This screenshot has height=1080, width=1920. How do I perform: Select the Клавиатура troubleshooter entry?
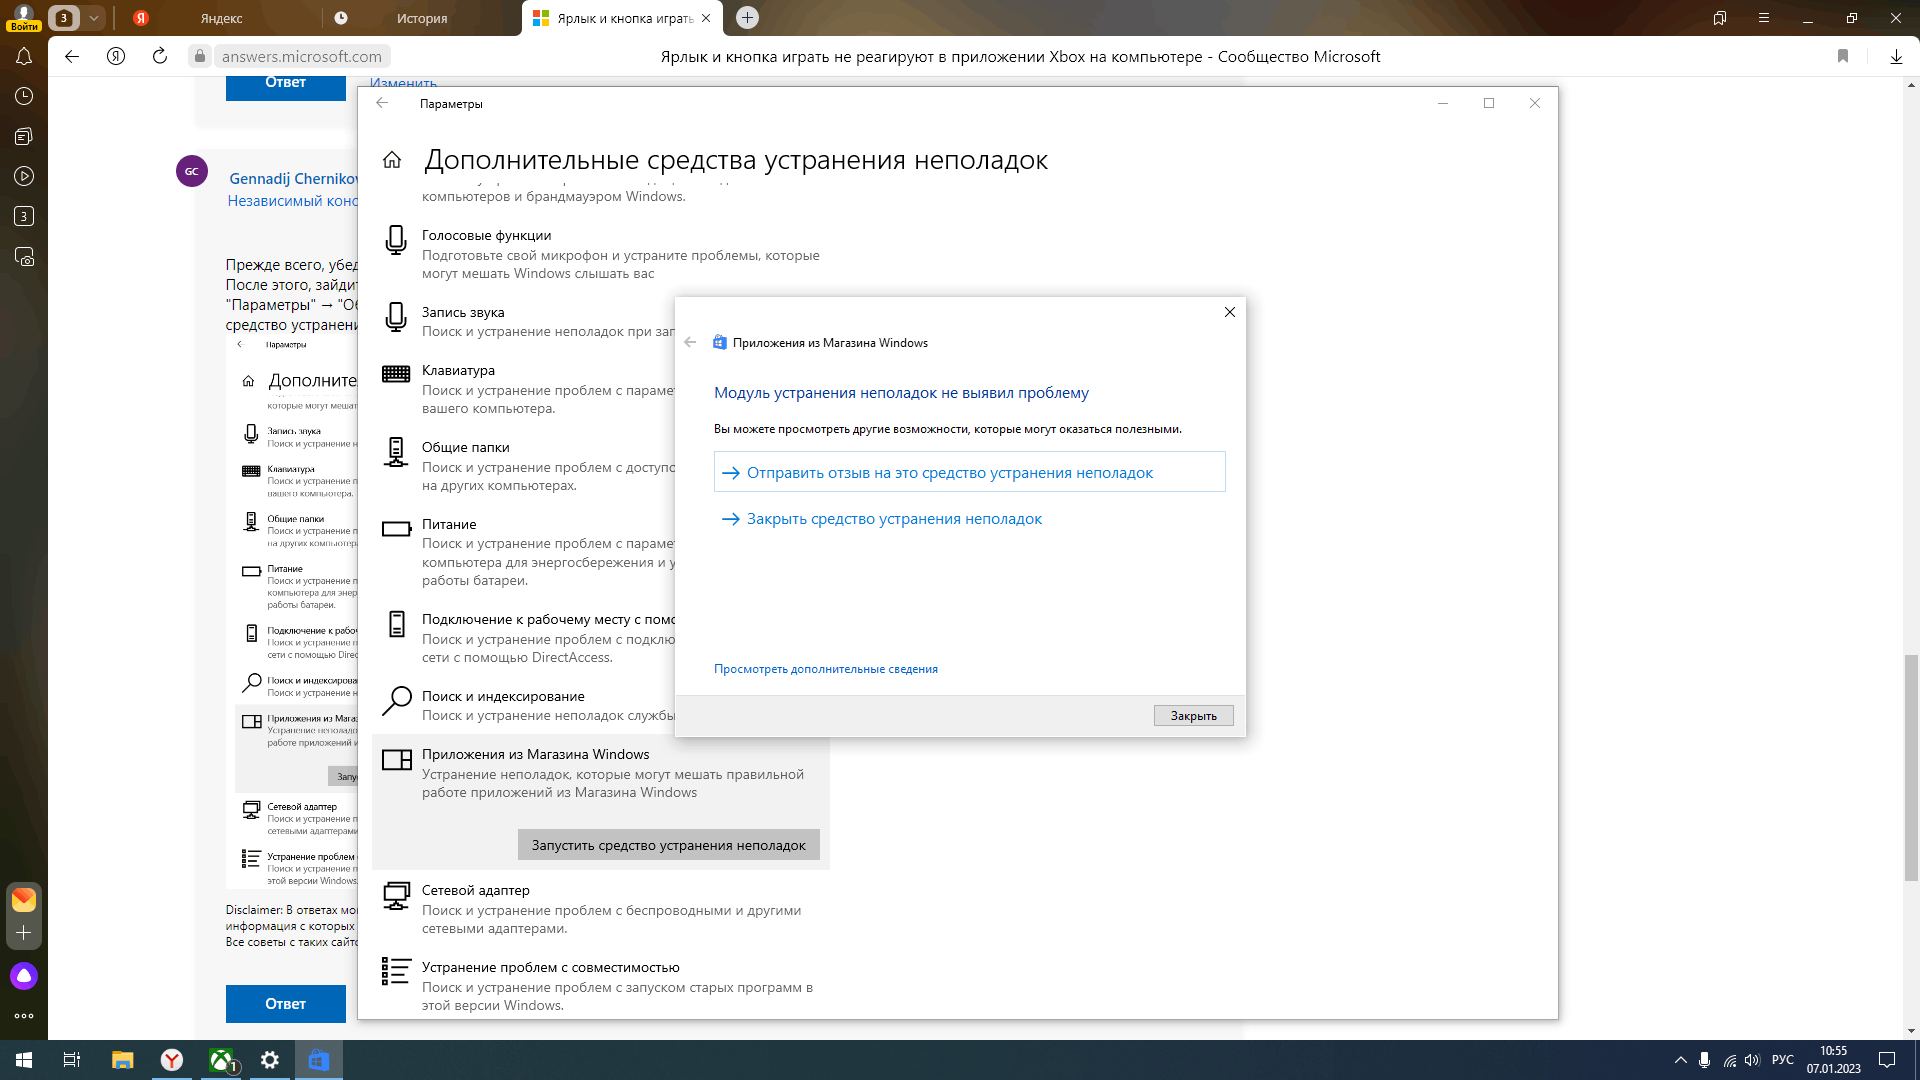(x=524, y=389)
